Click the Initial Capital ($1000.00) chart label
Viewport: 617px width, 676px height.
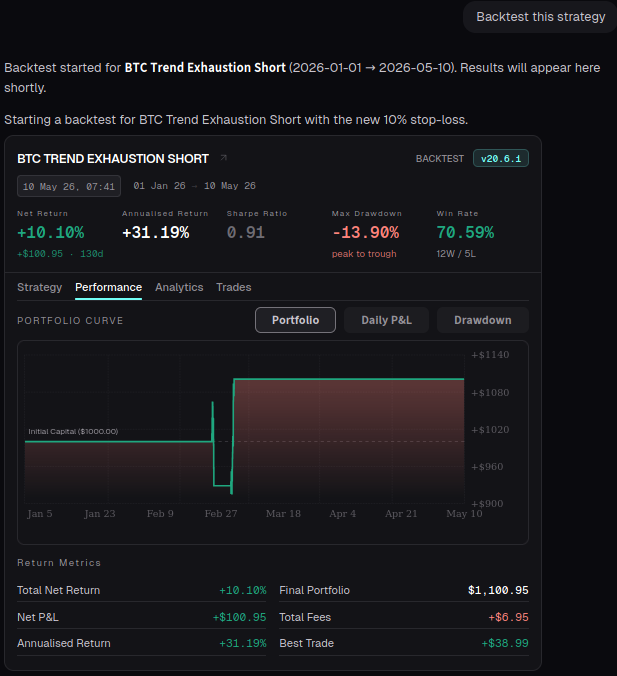point(73,432)
